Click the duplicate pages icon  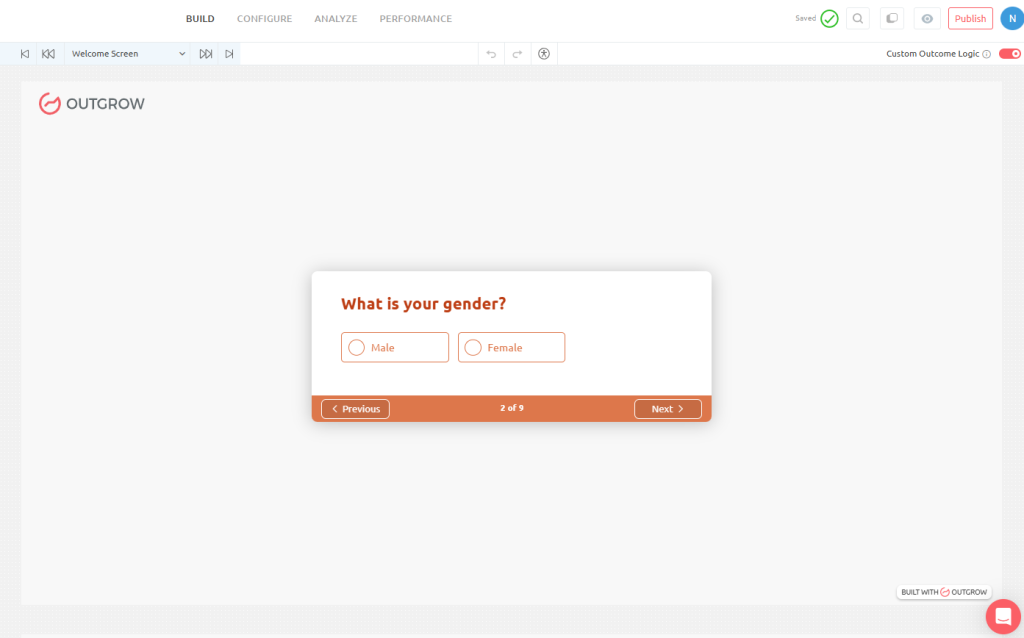892,18
